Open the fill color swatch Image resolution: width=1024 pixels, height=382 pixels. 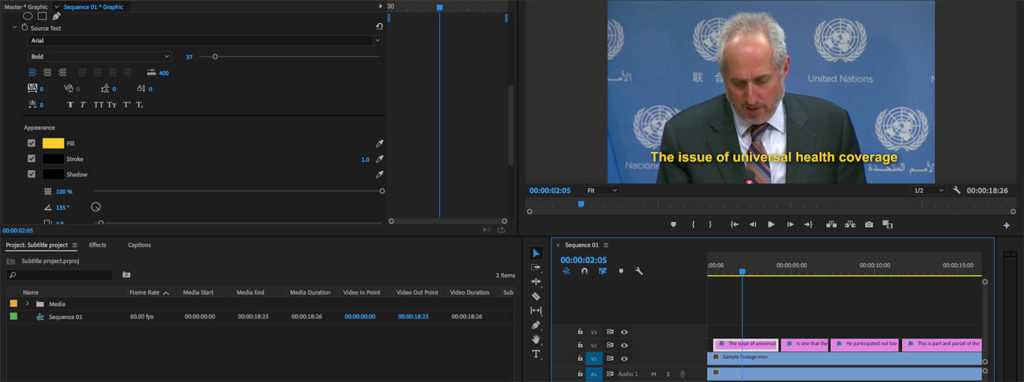click(54, 143)
